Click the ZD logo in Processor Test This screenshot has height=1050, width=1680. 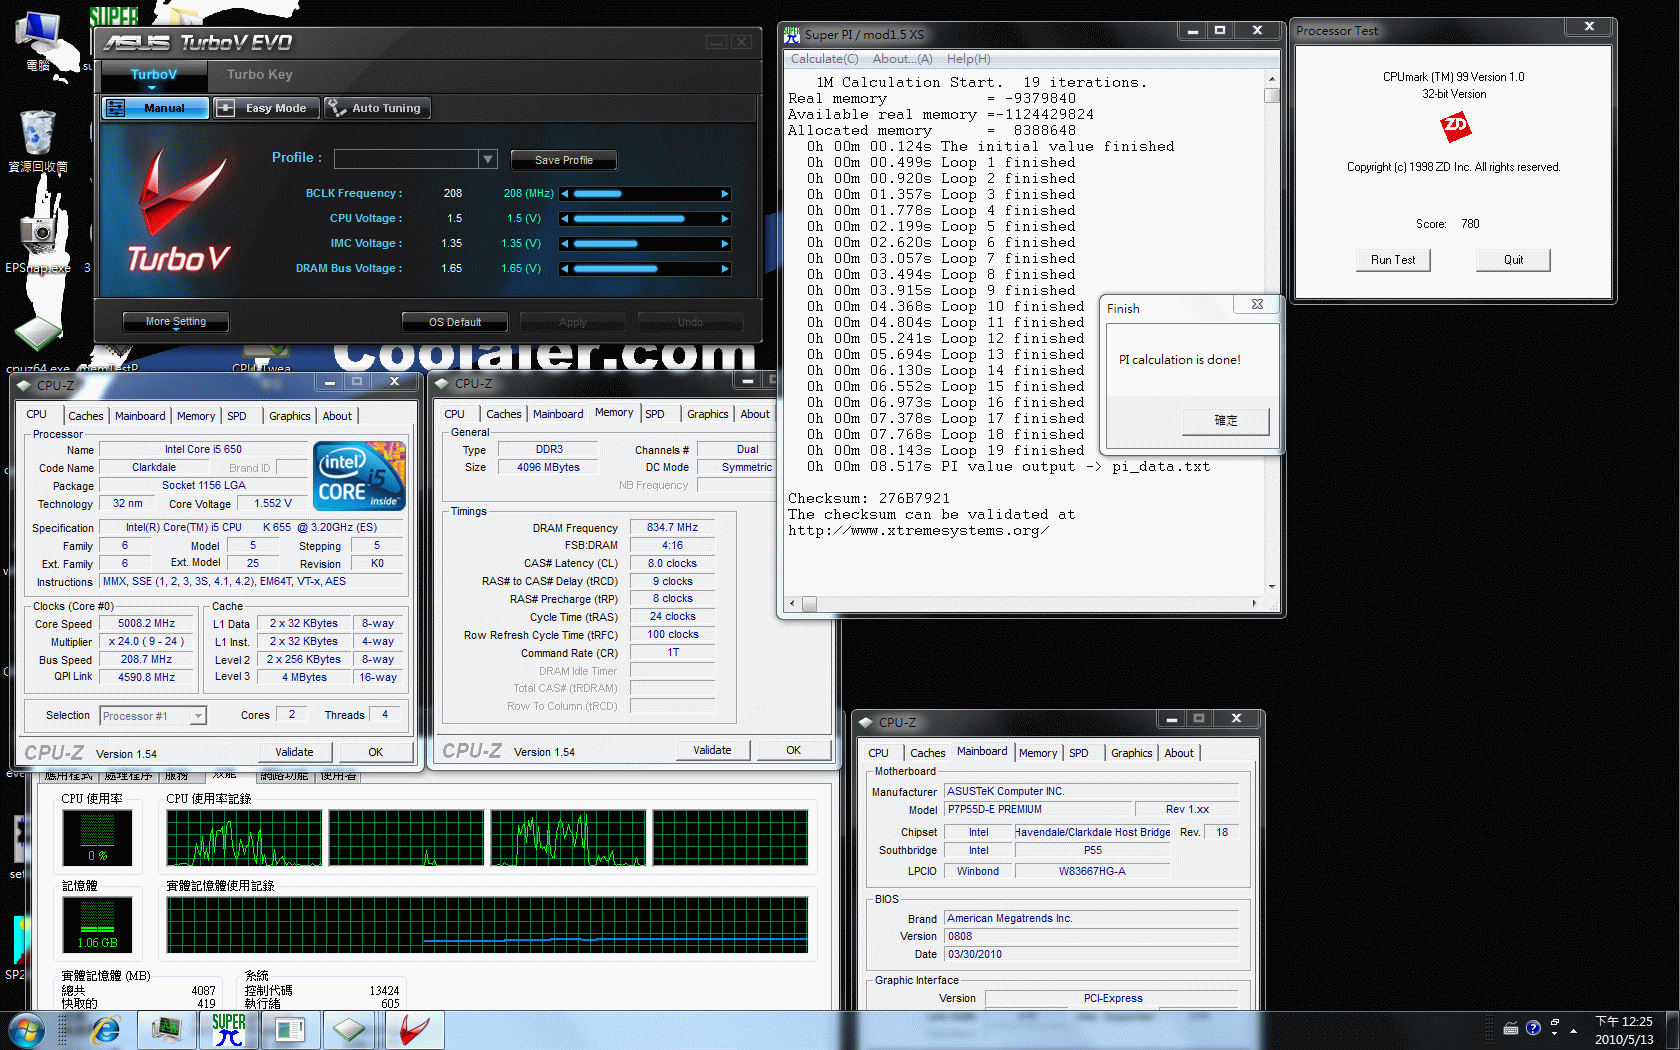(1454, 126)
